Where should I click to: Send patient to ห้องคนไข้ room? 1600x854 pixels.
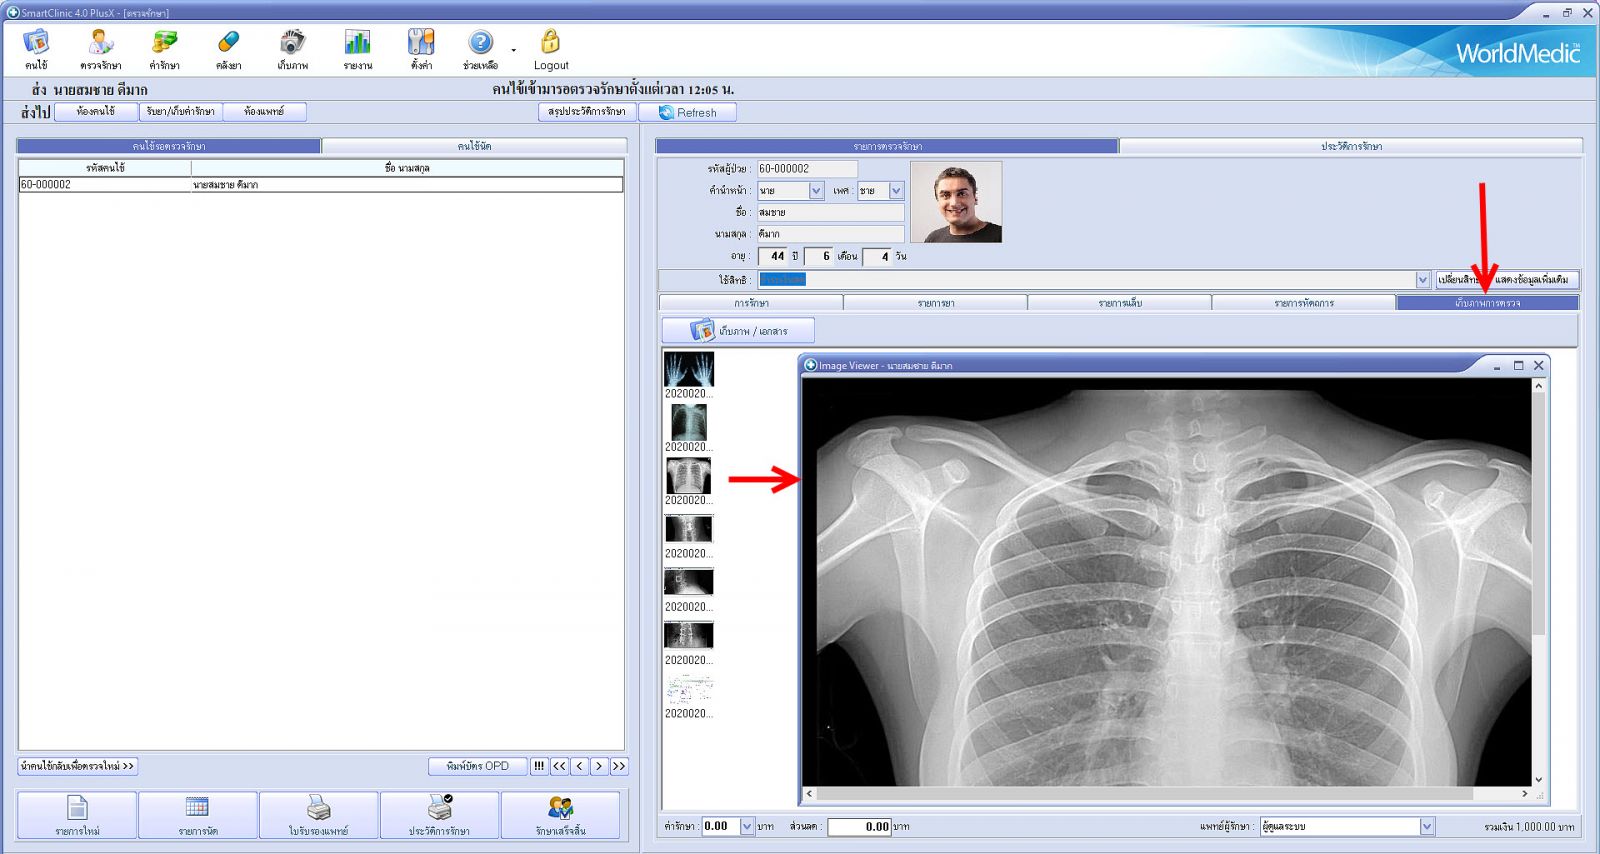coord(96,112)
